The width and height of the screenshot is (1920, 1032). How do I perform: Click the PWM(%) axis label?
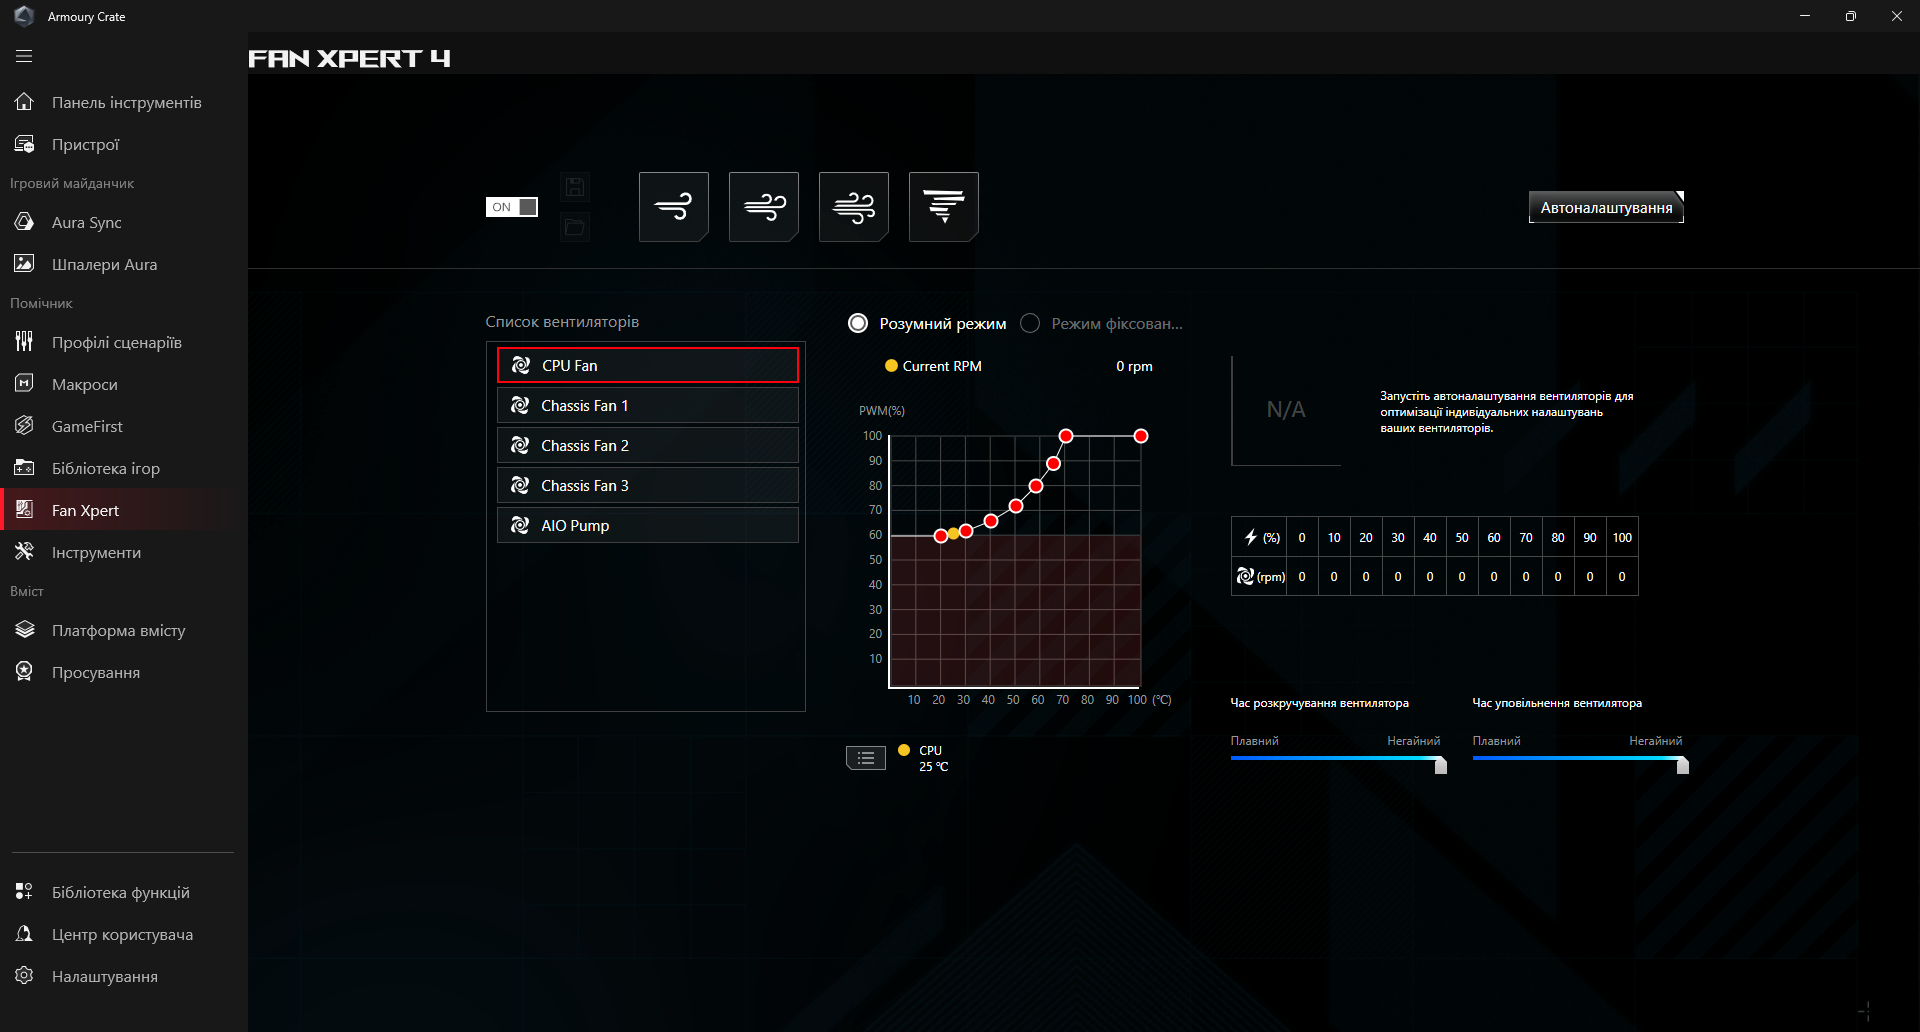tap(882, 411)
